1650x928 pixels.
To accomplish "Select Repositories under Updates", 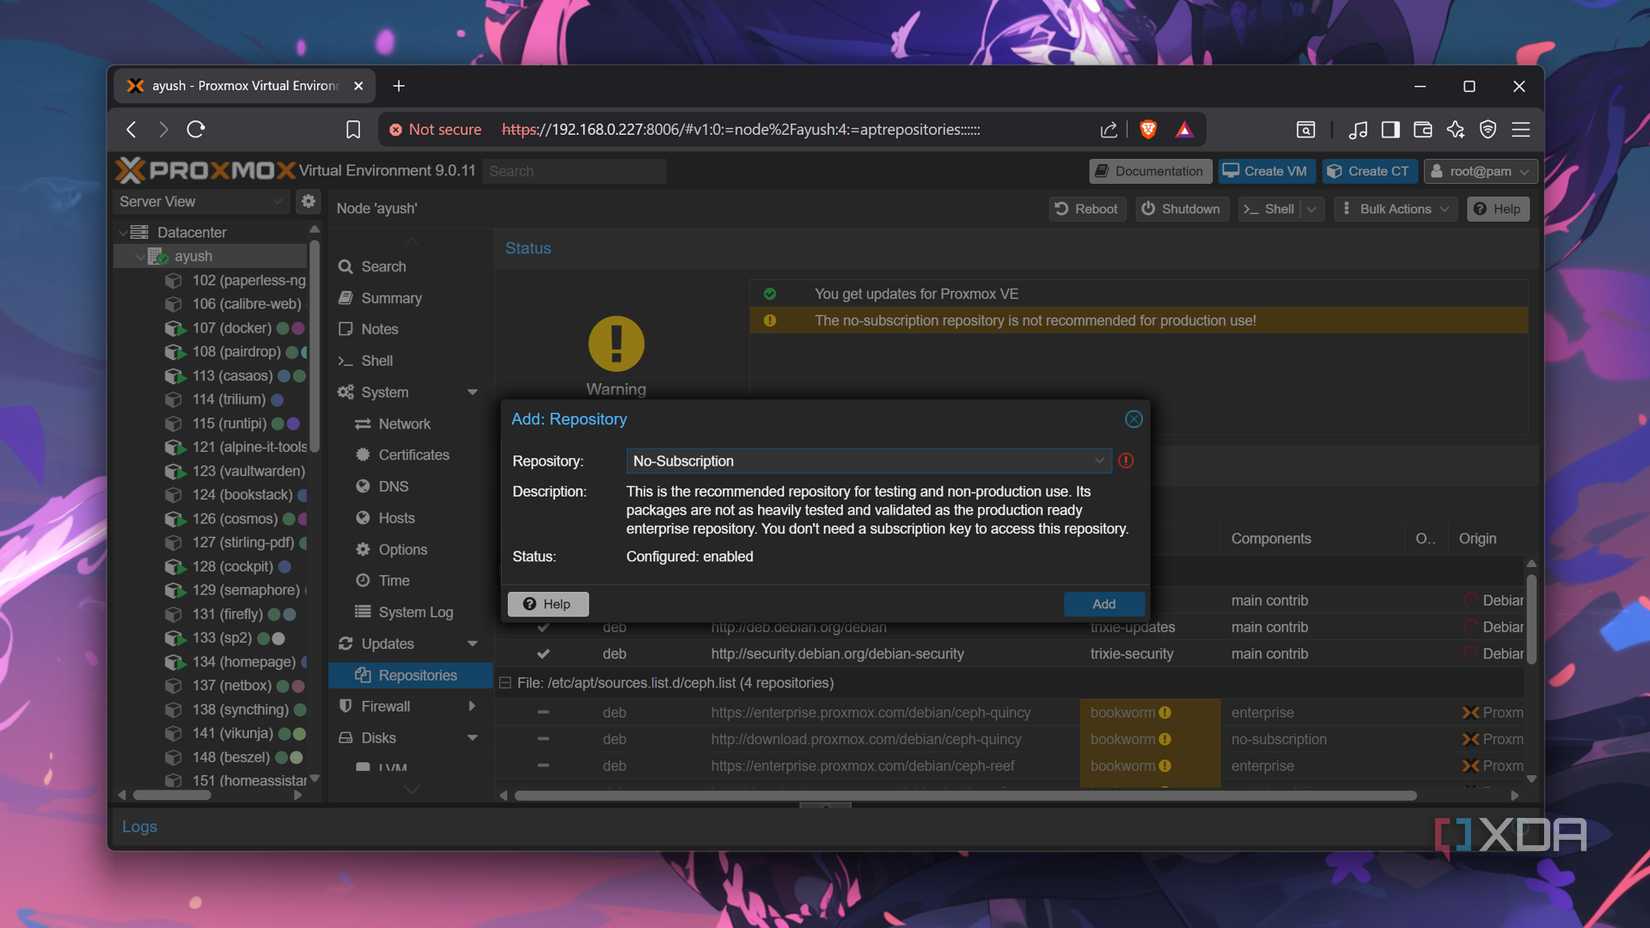I will [410, 675].
